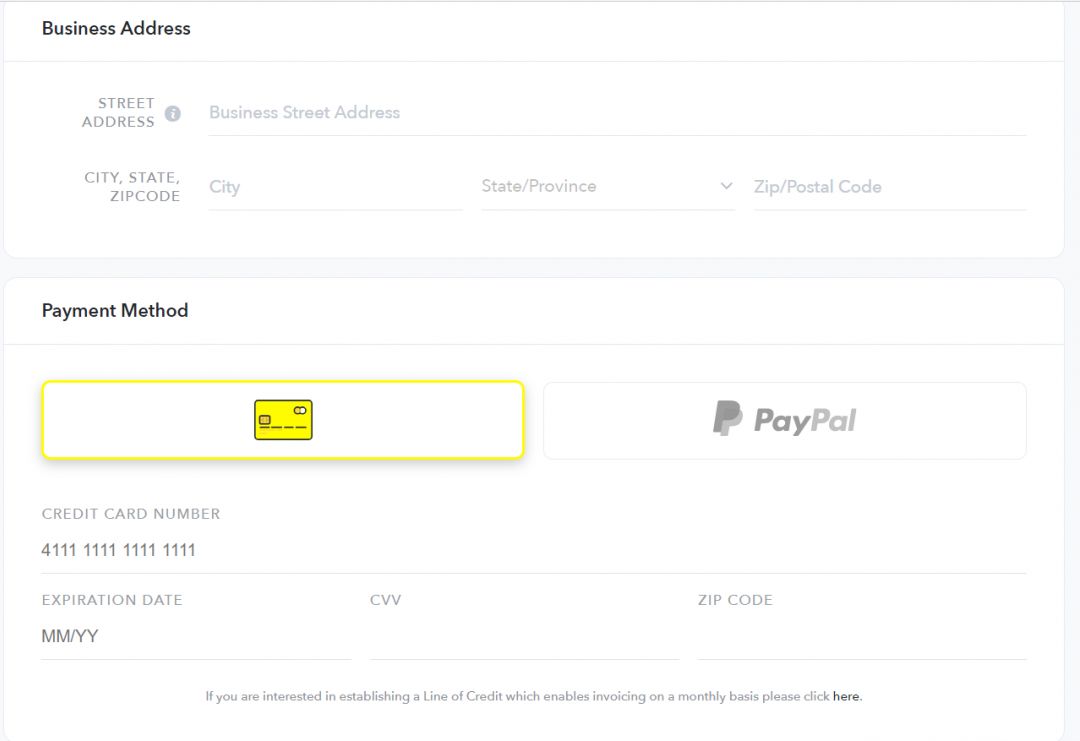1080x741 pixels.
Task: Follow the Line of Credit 'here' link
Action: 846,696
